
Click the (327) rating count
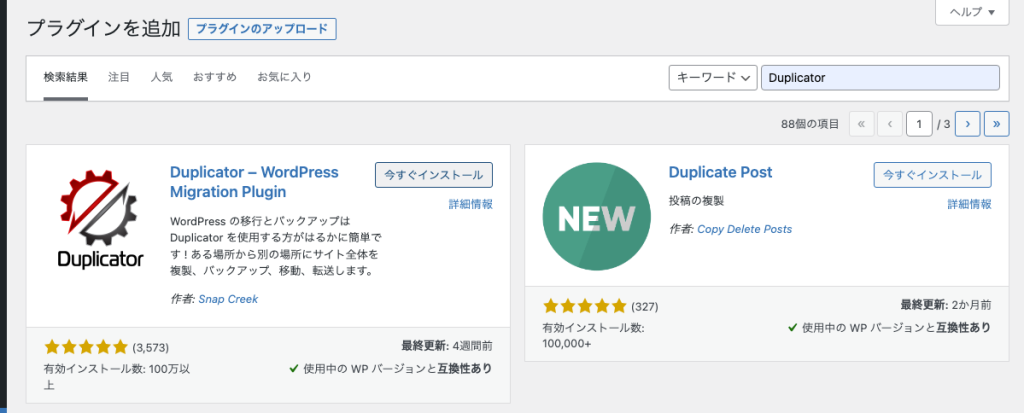point(645,307)
